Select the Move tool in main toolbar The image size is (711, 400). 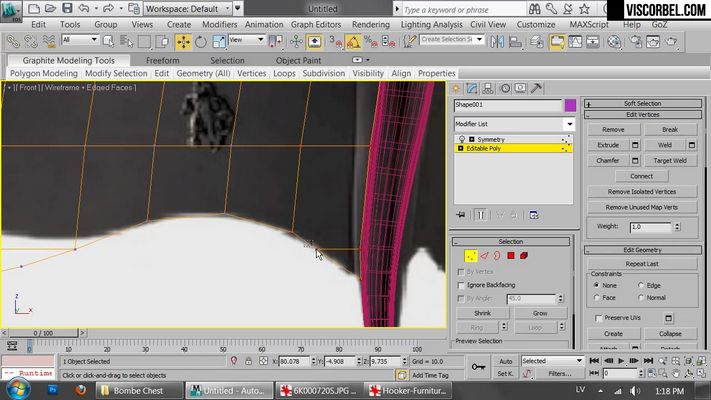[x=183, y=42]
